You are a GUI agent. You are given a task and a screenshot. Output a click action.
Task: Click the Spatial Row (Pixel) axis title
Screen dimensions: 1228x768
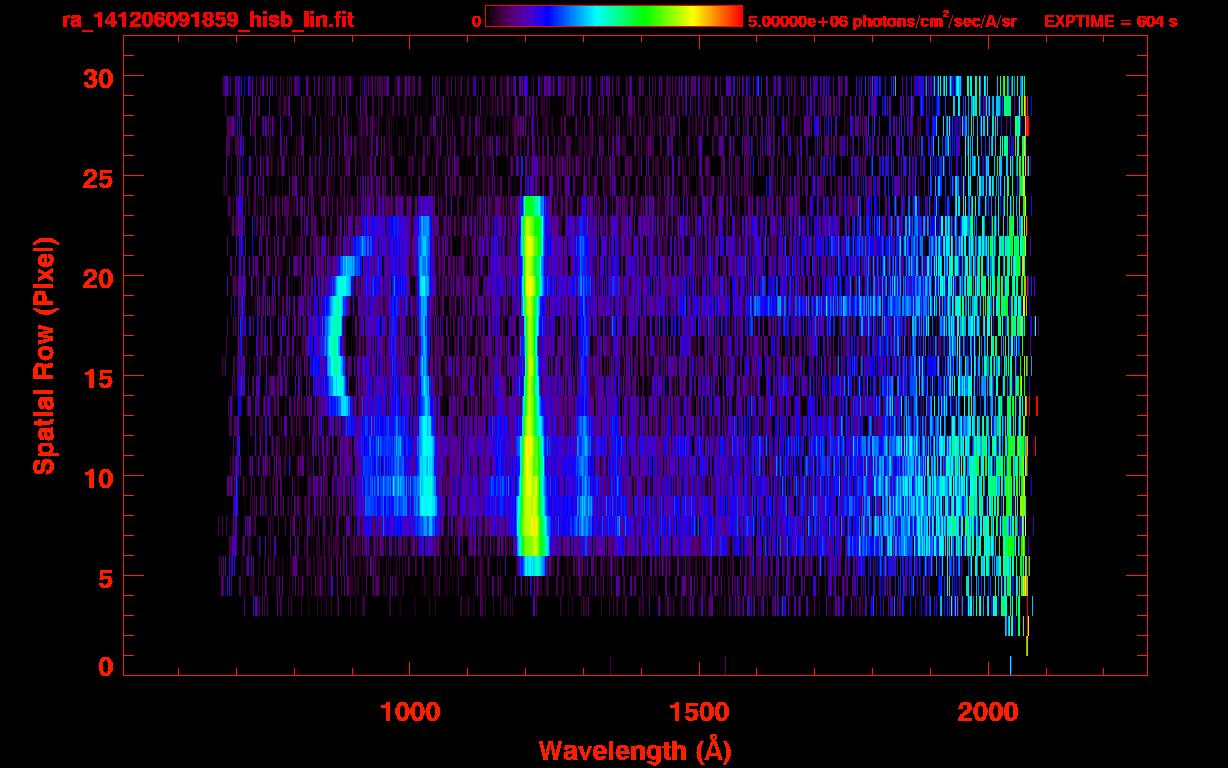[x=44, y=356]
